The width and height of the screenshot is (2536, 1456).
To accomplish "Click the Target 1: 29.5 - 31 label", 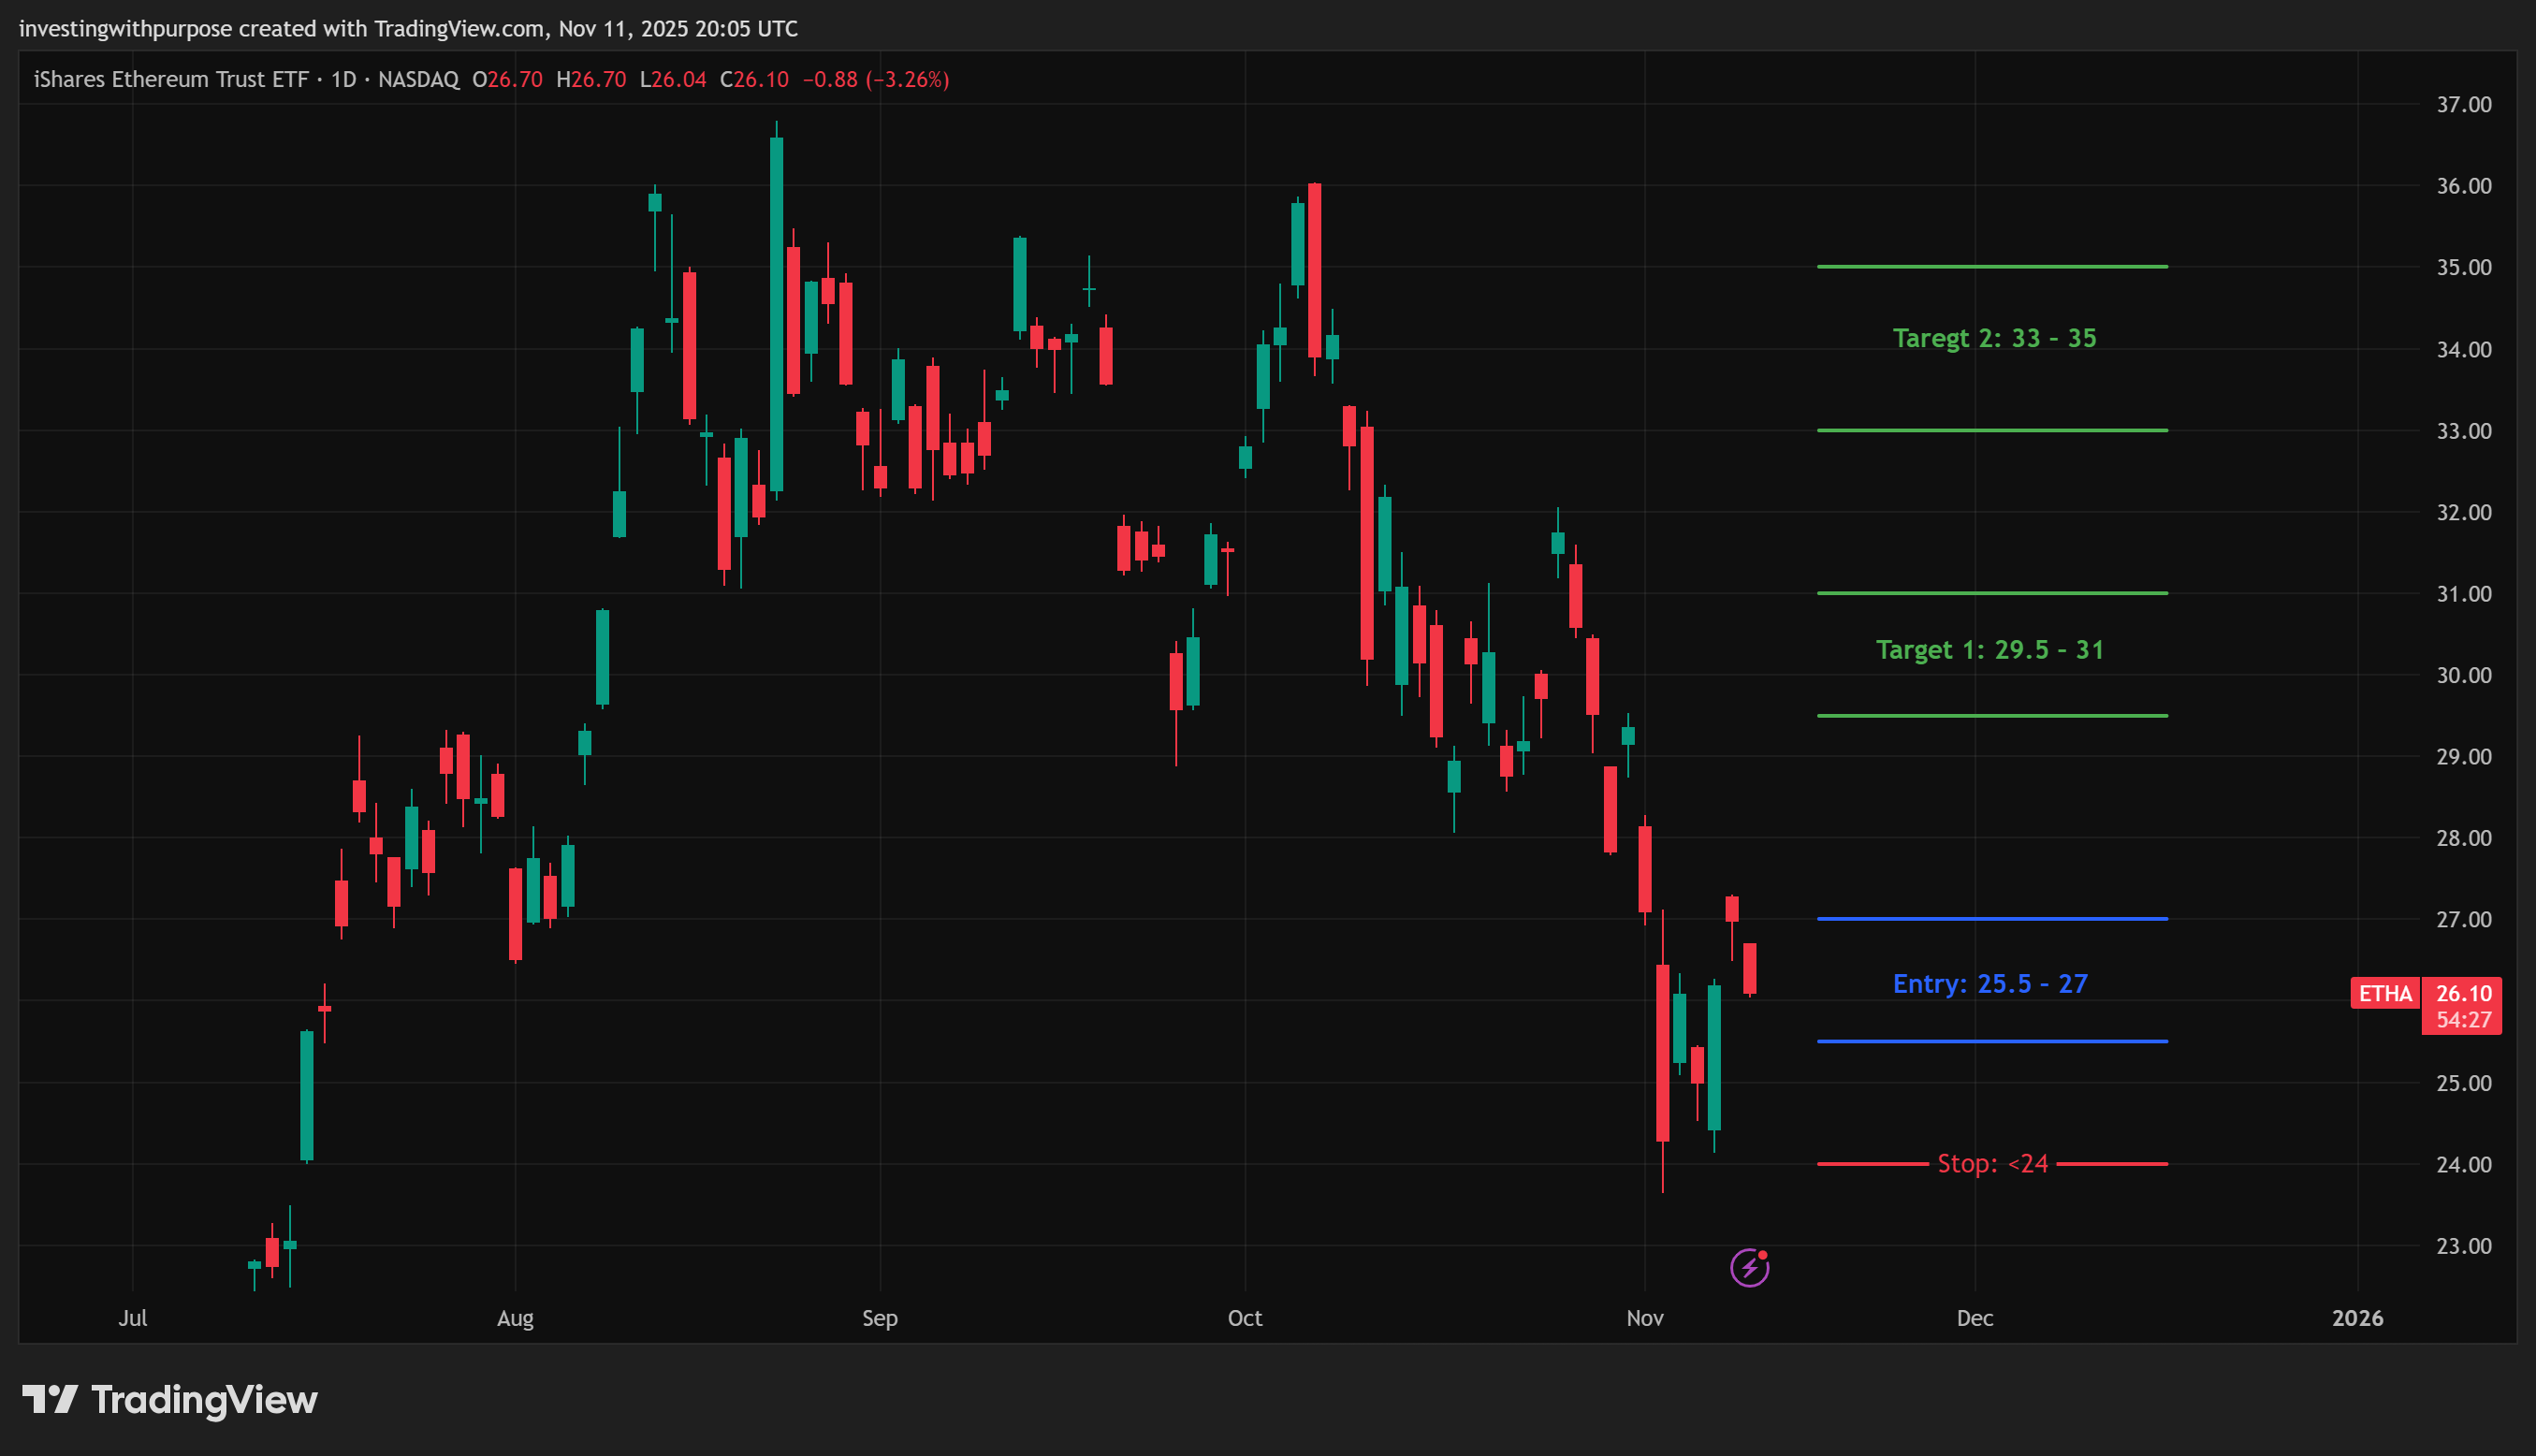I will tap(1990, 650).
